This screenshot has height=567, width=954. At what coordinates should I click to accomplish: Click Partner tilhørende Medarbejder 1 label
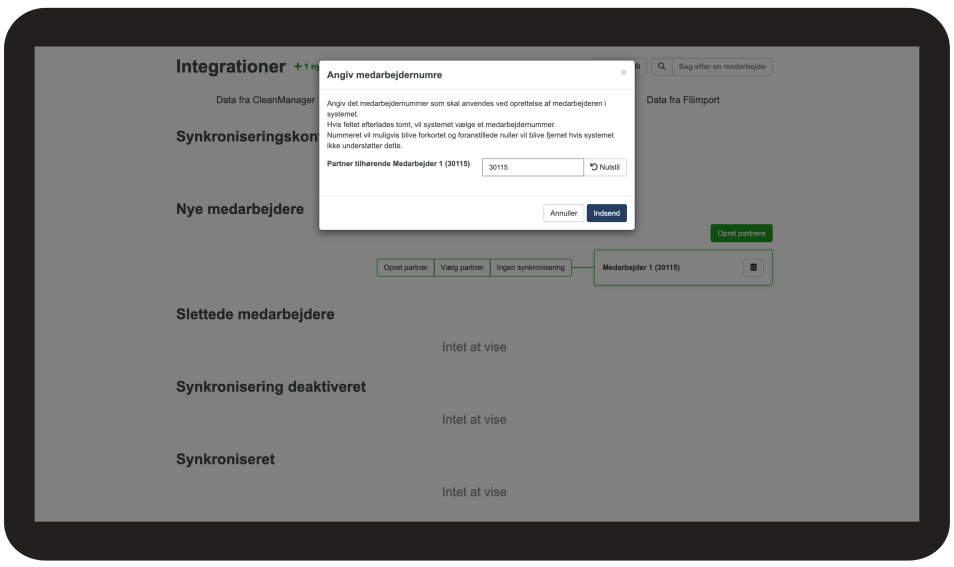coord(398,164)
